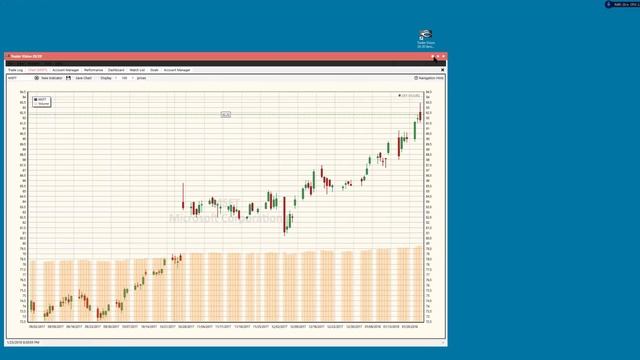Screen dimensions: 640x360
Task: Toggle the Volume series in chart legend
Action: tap(41, 104)
